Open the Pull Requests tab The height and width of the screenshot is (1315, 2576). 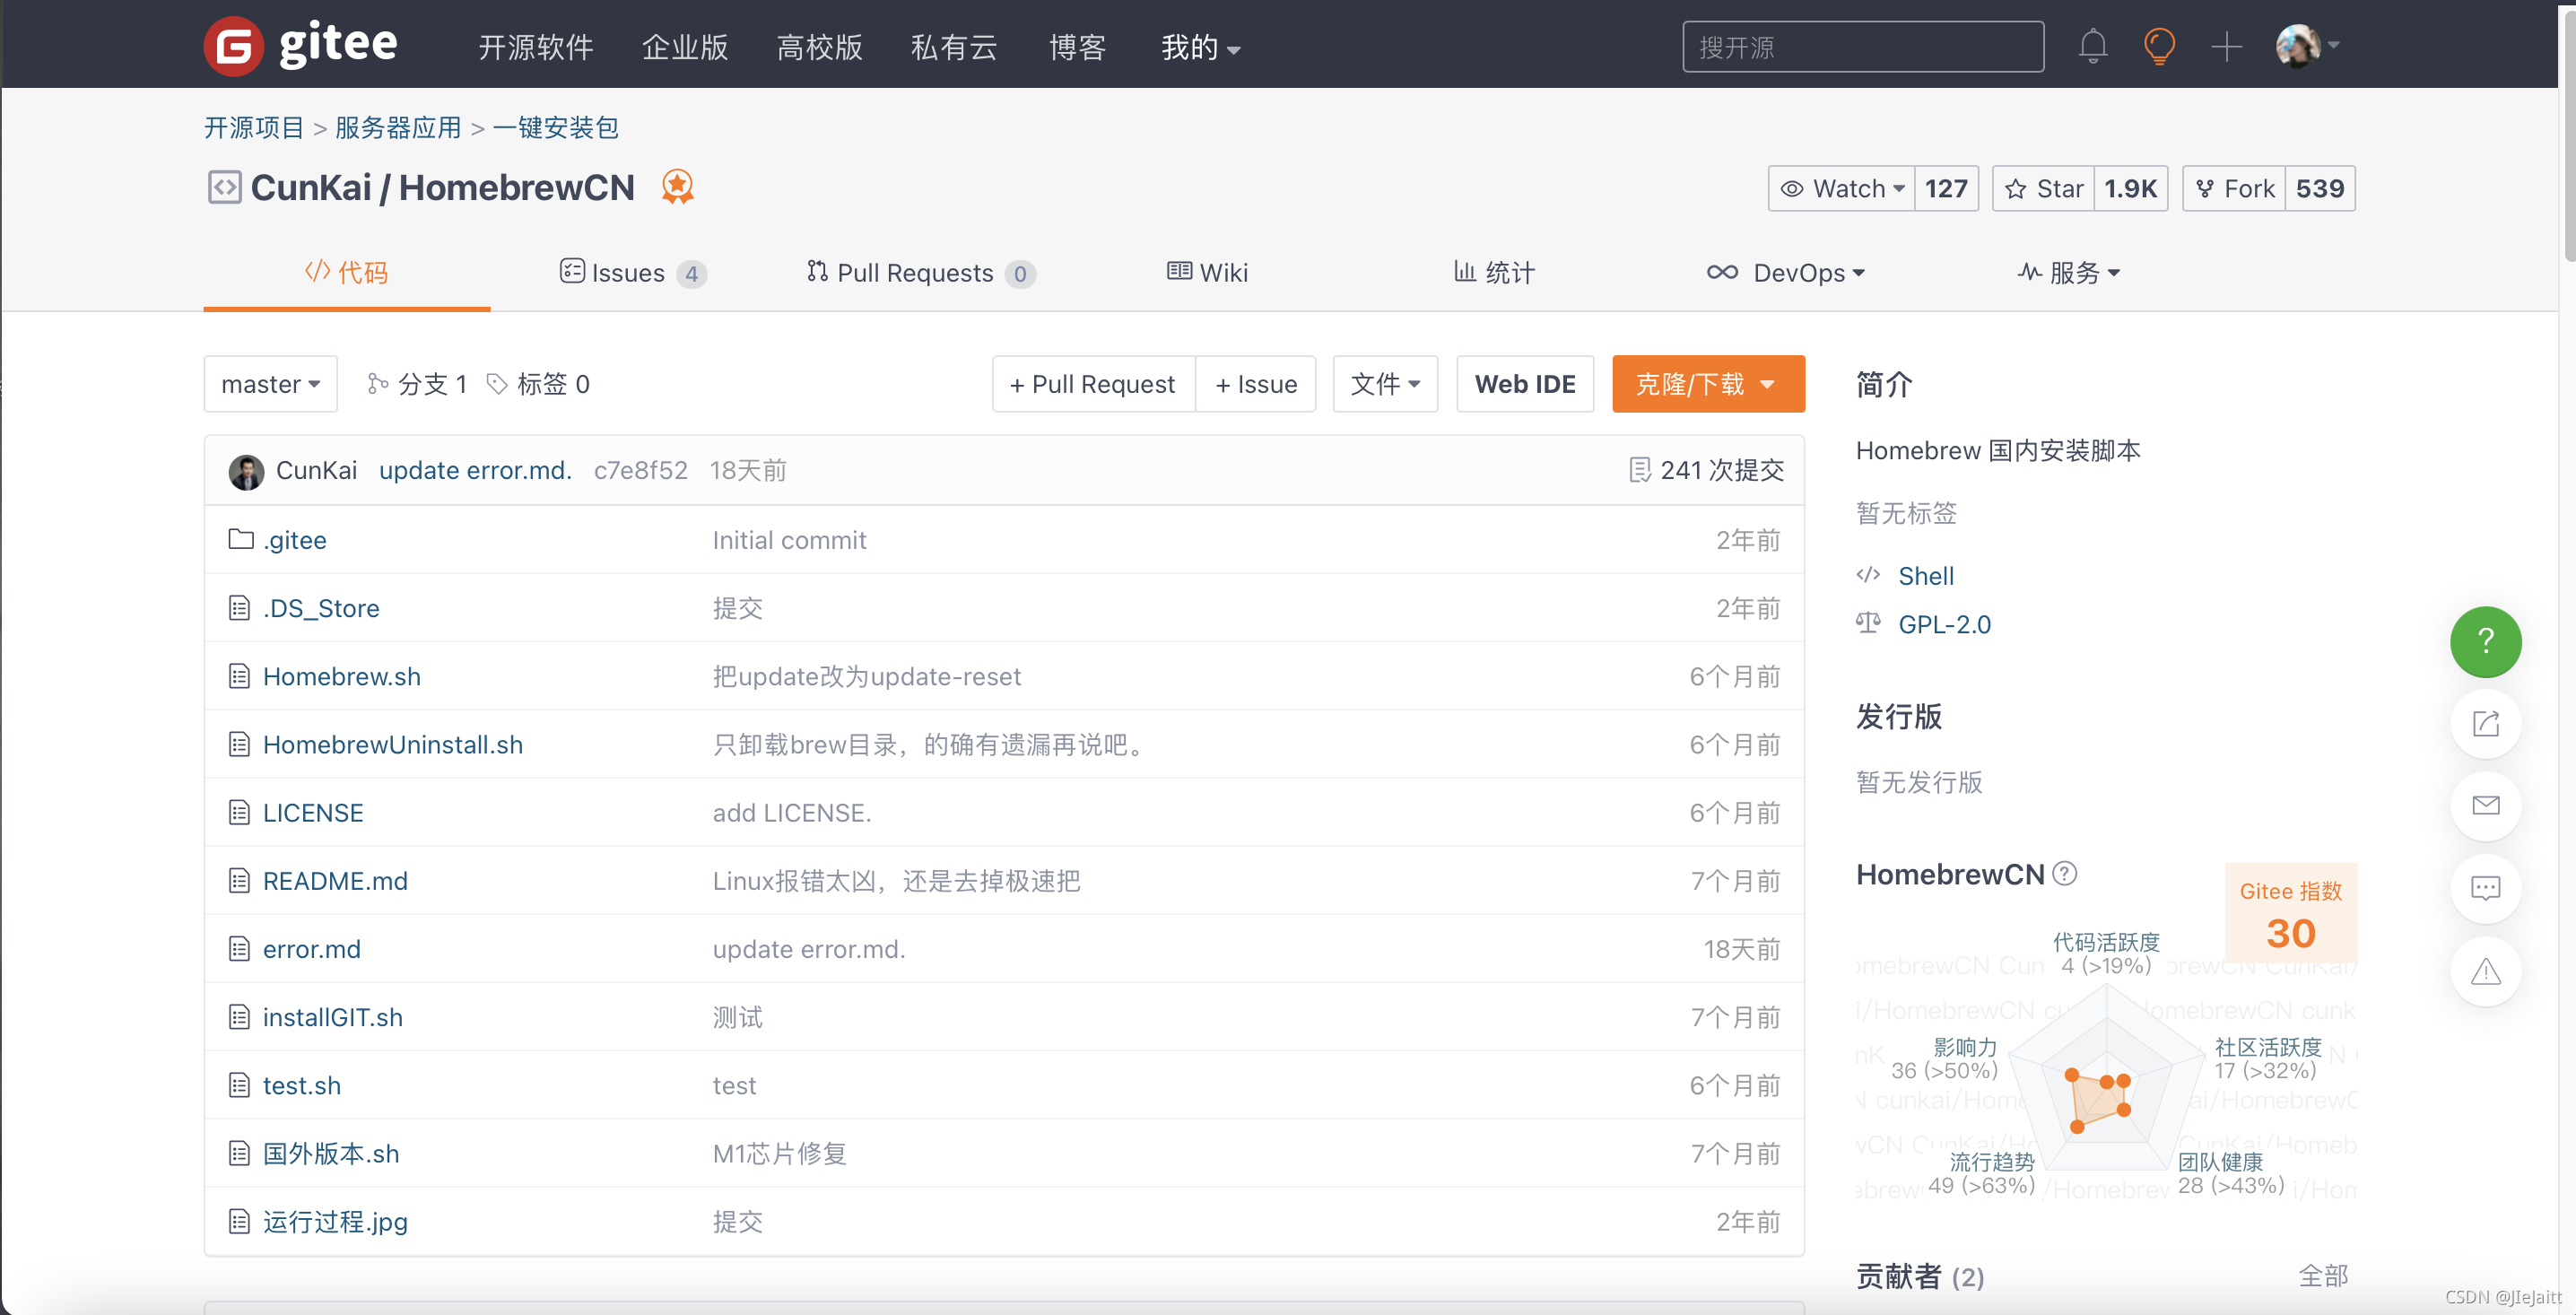click(920, 272)
